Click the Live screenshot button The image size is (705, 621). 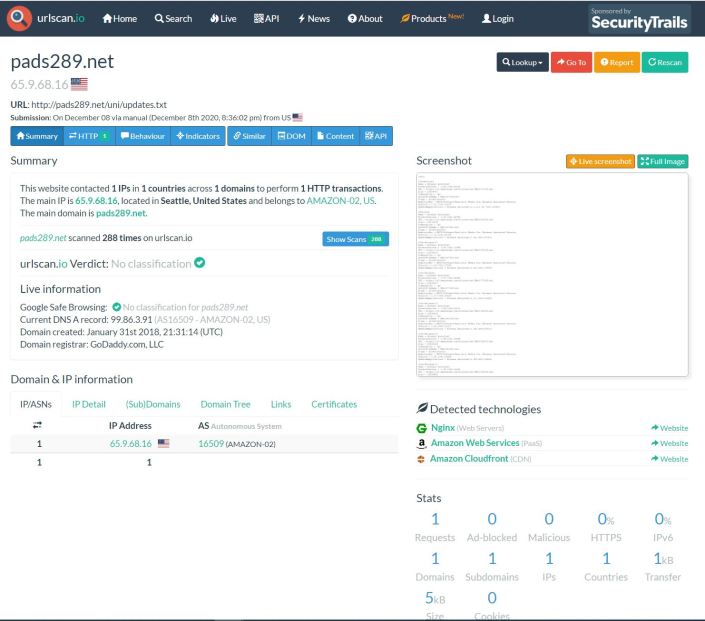point(600,161)
